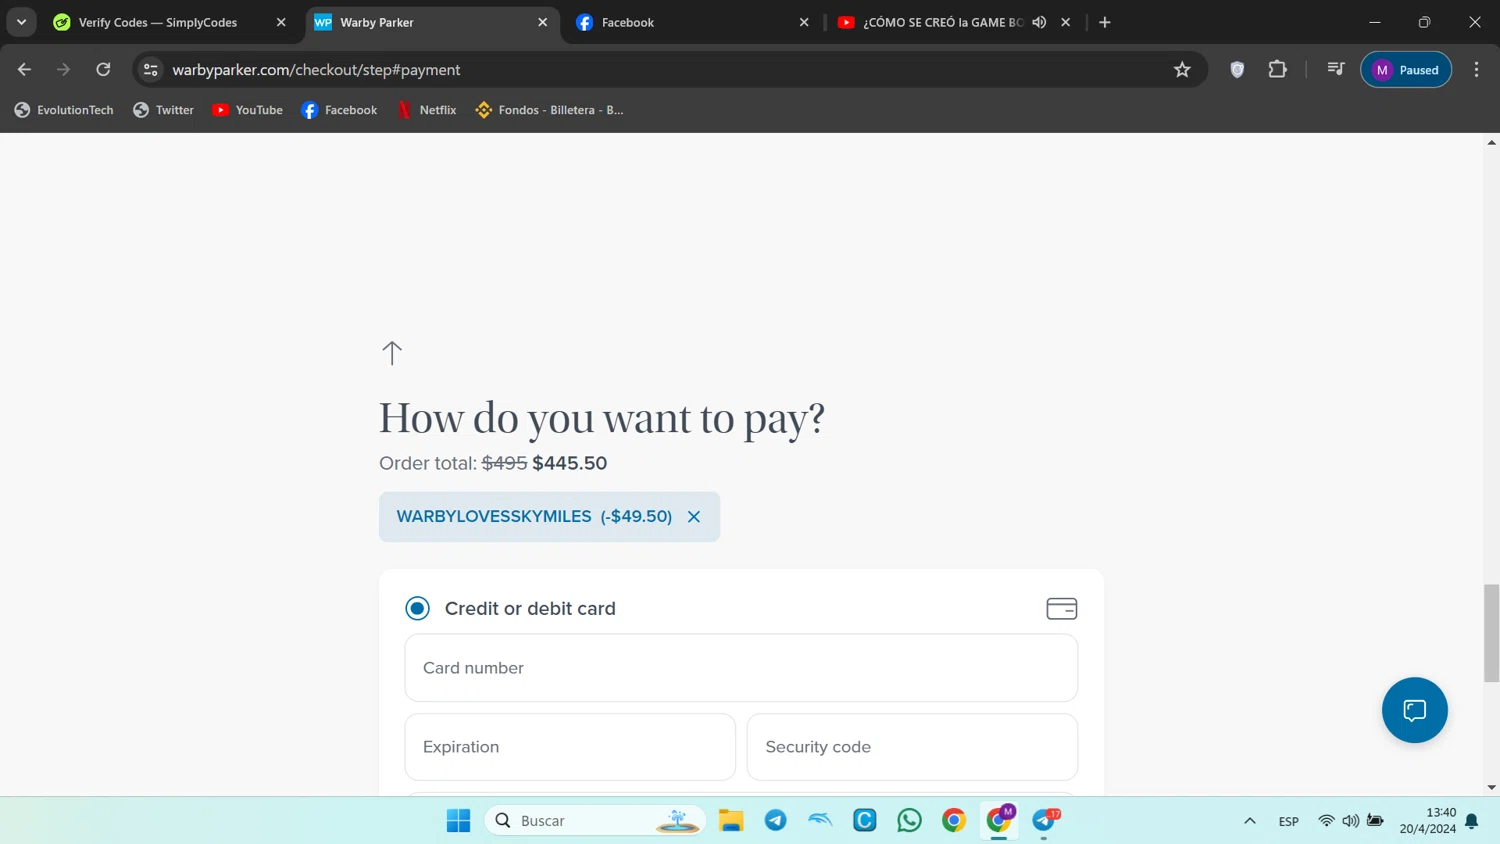1500x844 pixels.
Task: Open the volume control in tray
Action: [1351, 821]
